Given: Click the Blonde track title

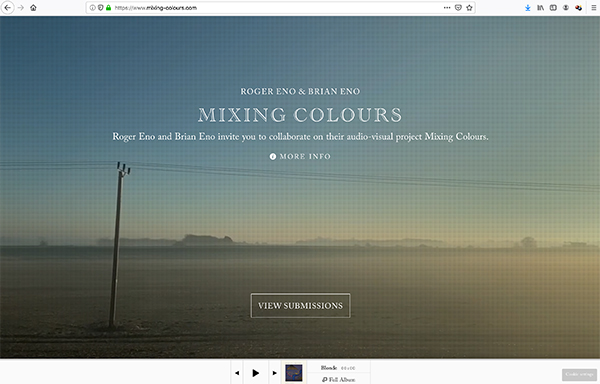Looking at the screenshot, I should [329, 368].
